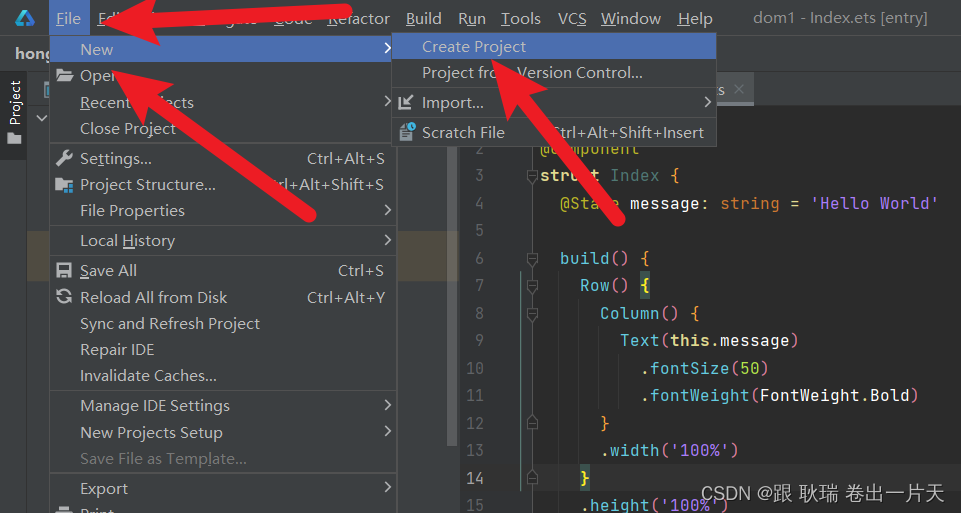Open the Help menu
This screenshot has height=513, width=961.
click(x=695, y=19)
